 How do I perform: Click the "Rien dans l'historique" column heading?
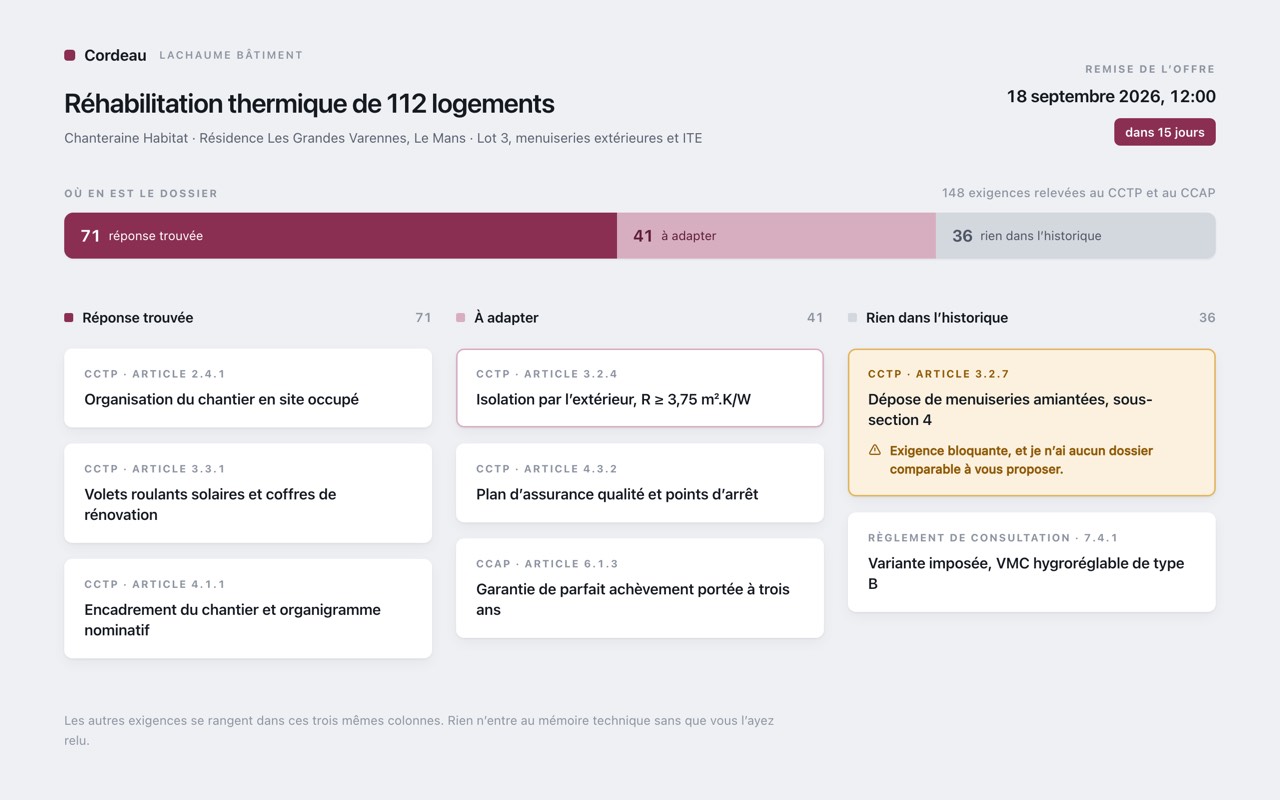point(937,318)
